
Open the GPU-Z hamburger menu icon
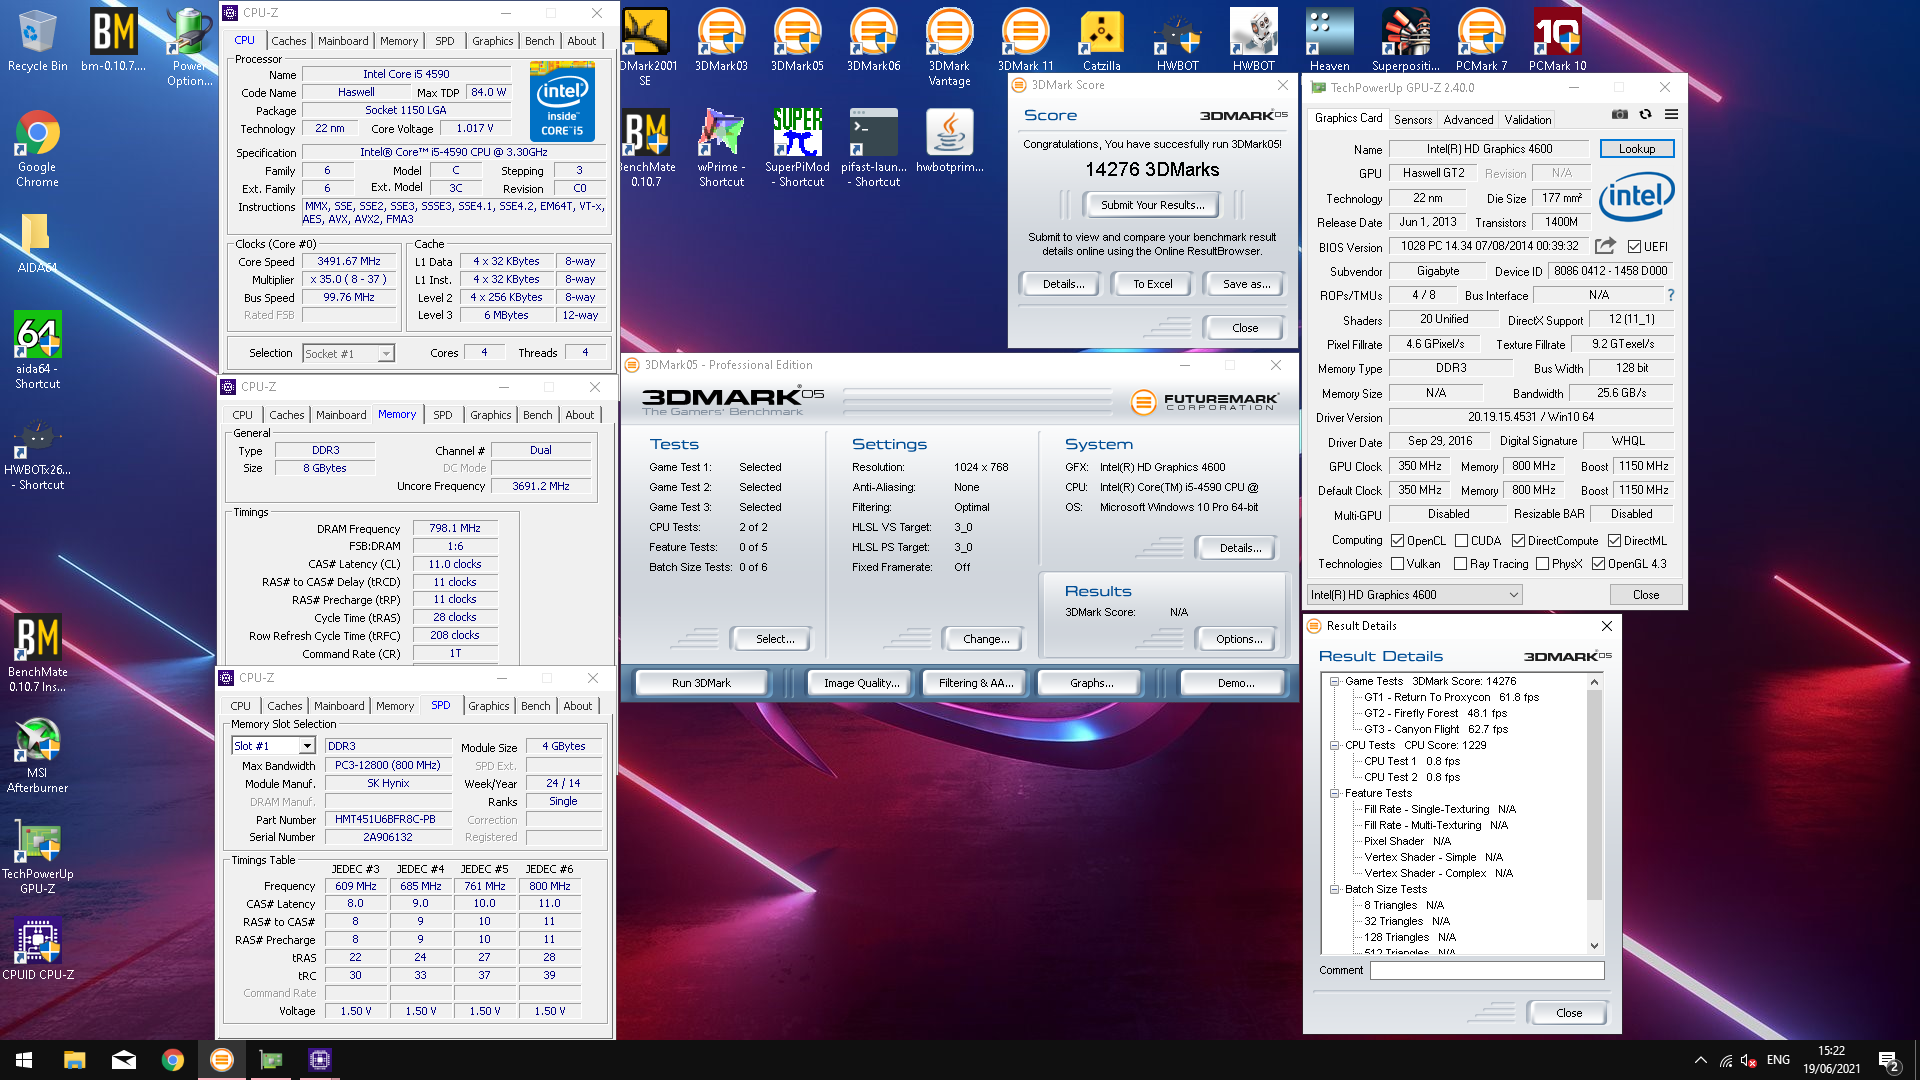coord(1671,115)
